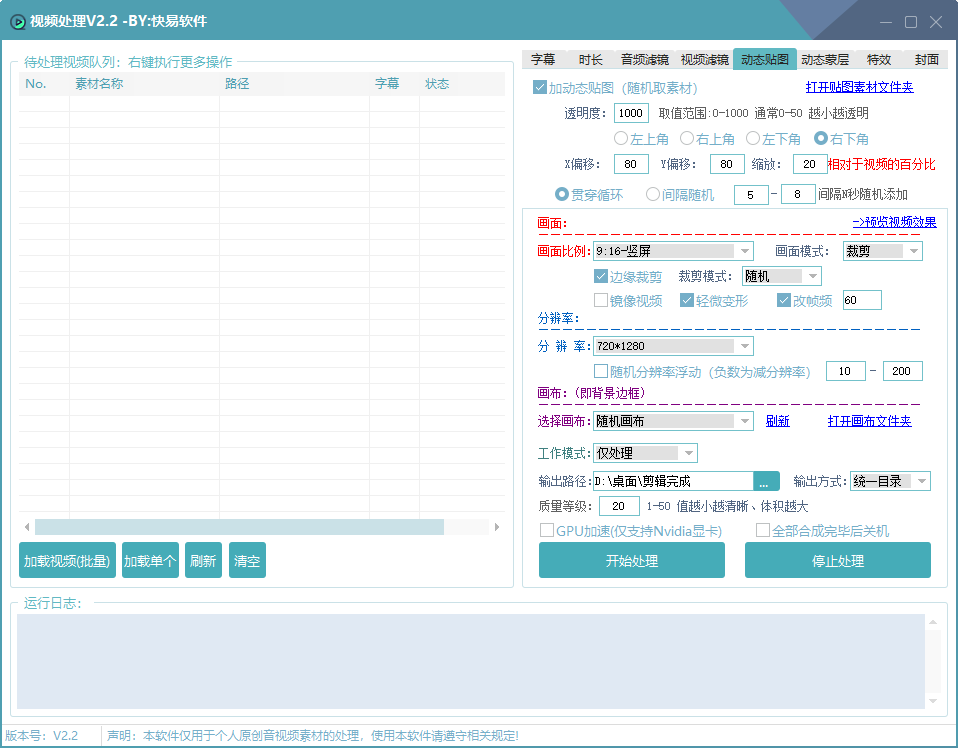Viewport: 958px width, 748px height.
Task: Switch to the 特效 tab
Action: pos(879,59)
